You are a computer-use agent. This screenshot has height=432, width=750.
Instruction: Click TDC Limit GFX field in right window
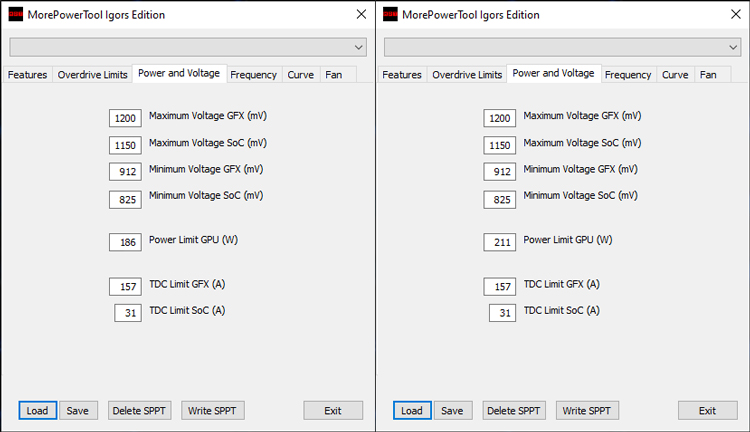click(x=500, y=287)
